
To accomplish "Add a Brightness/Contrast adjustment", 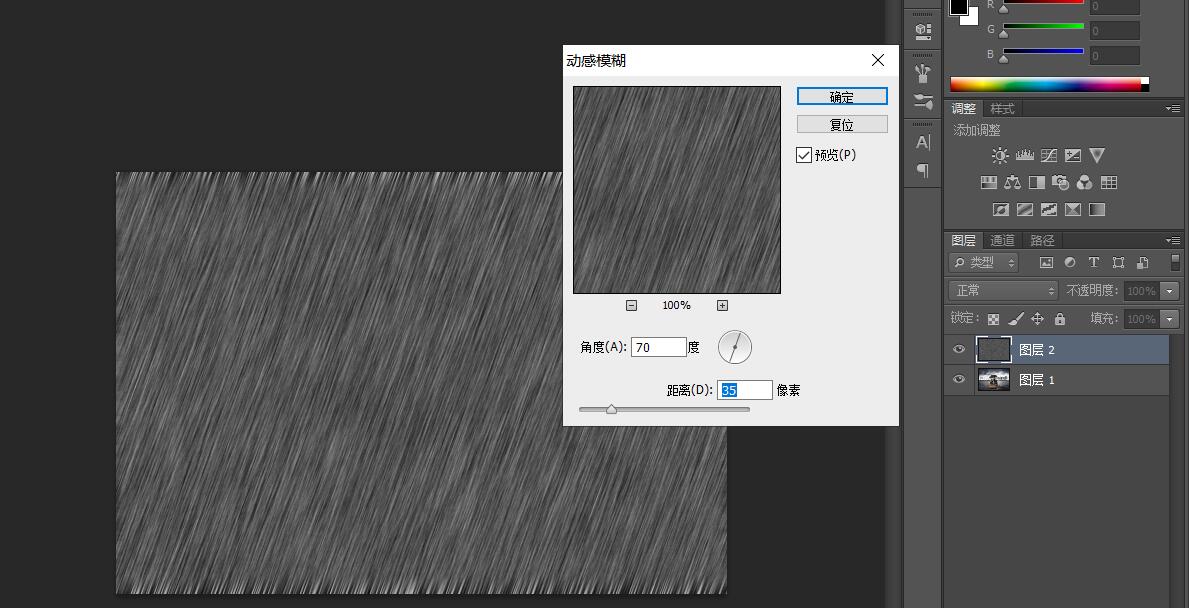I will click(1000, 156).
